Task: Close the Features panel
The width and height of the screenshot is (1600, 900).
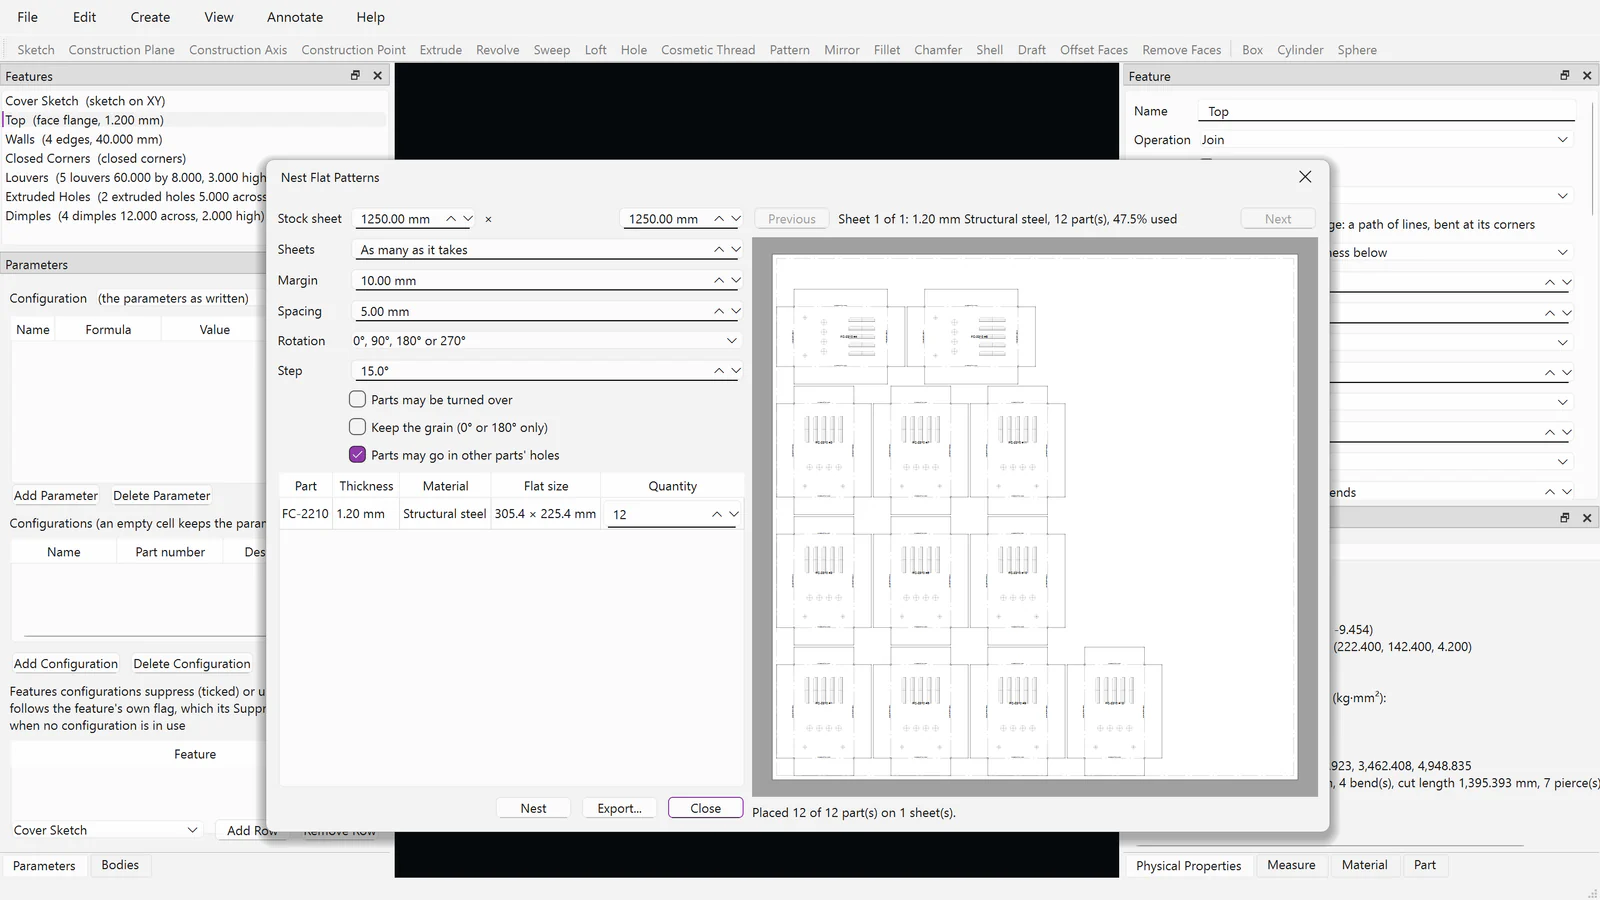Action: (377, 75)
